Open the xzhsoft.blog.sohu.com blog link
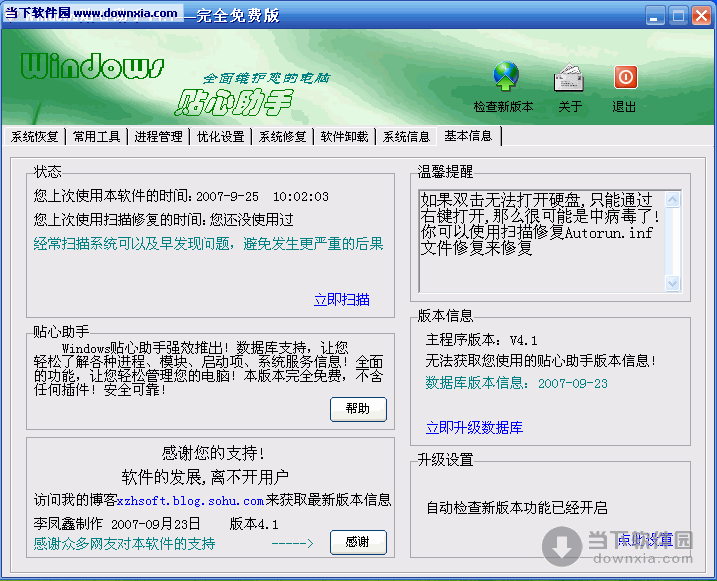 tap(190, 501)
